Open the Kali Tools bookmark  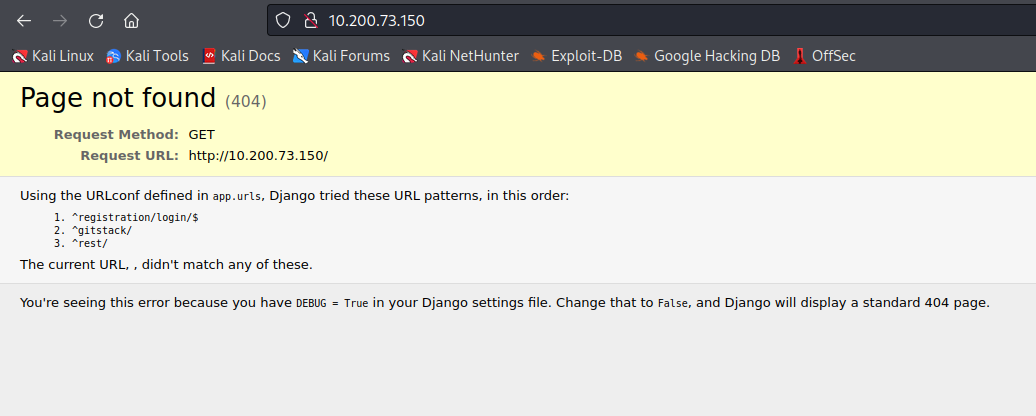(x=147, y=56)
